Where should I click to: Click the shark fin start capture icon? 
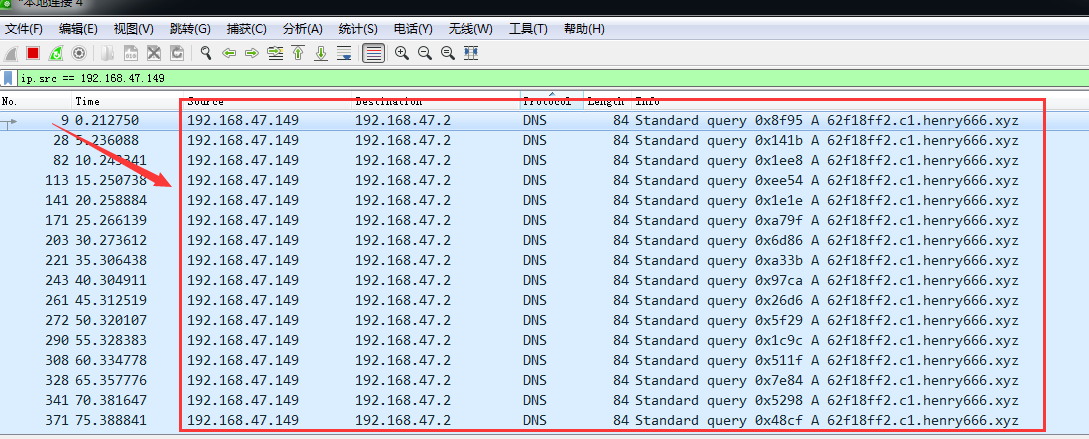tap(10, 53)
